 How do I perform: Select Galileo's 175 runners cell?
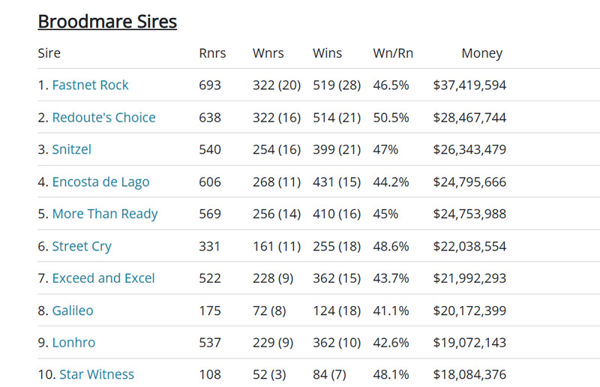coord(210,310)
